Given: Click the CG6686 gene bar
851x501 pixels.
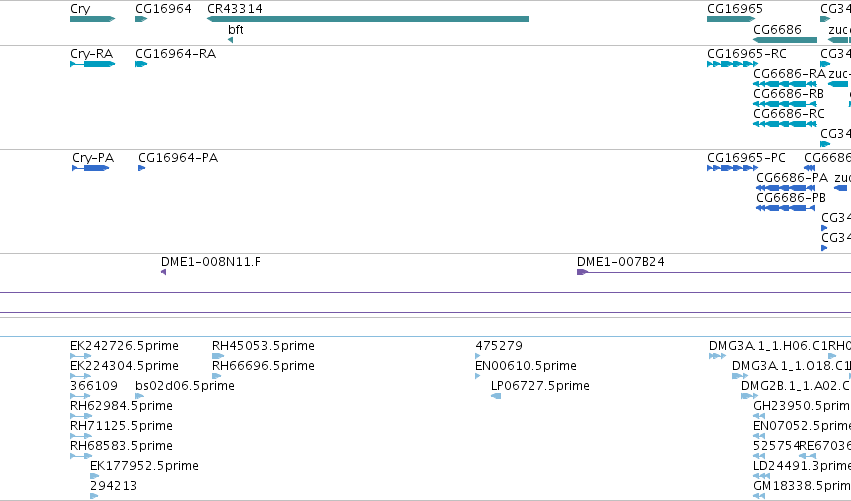Looking at the screenshot, I should [785, 40].
